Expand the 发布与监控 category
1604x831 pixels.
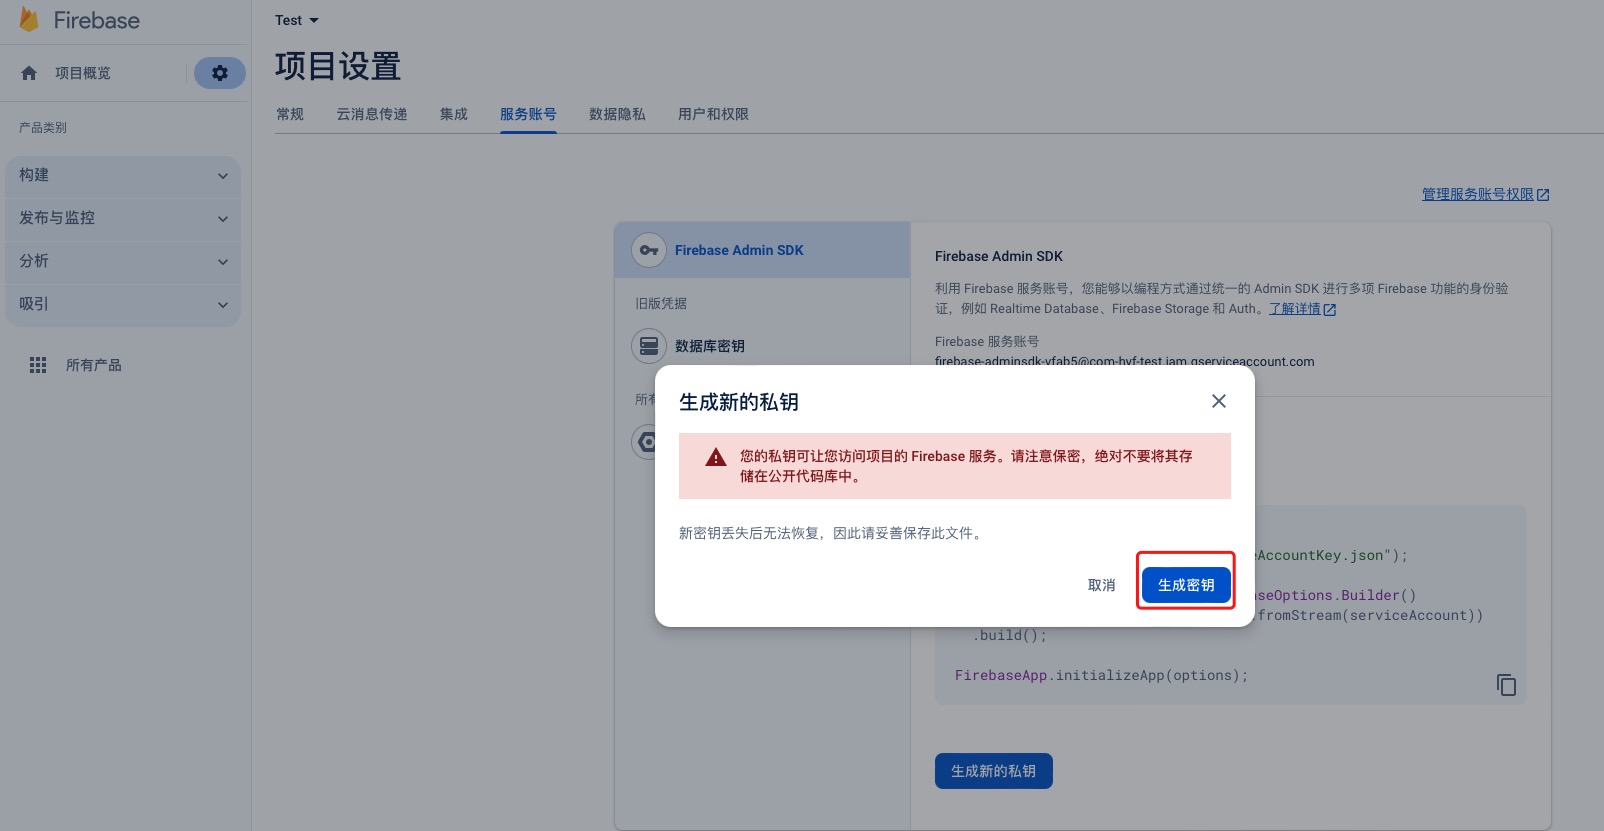(123, 218)
